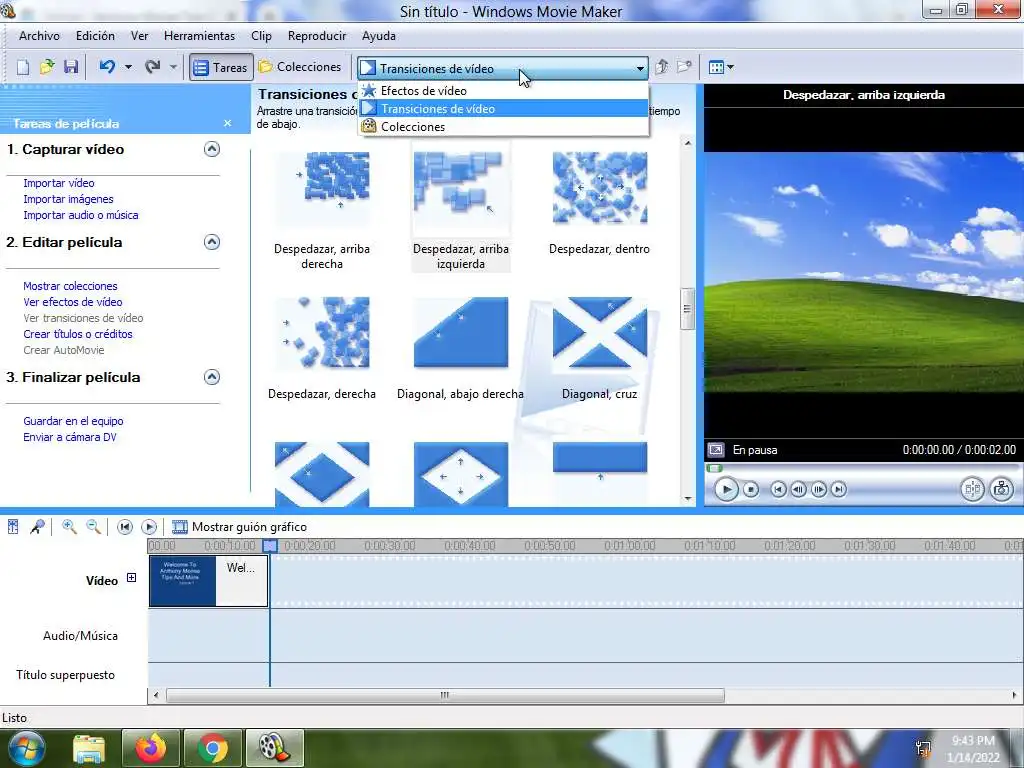Select Diagonal, abajo derecha transition

point(460,347)
